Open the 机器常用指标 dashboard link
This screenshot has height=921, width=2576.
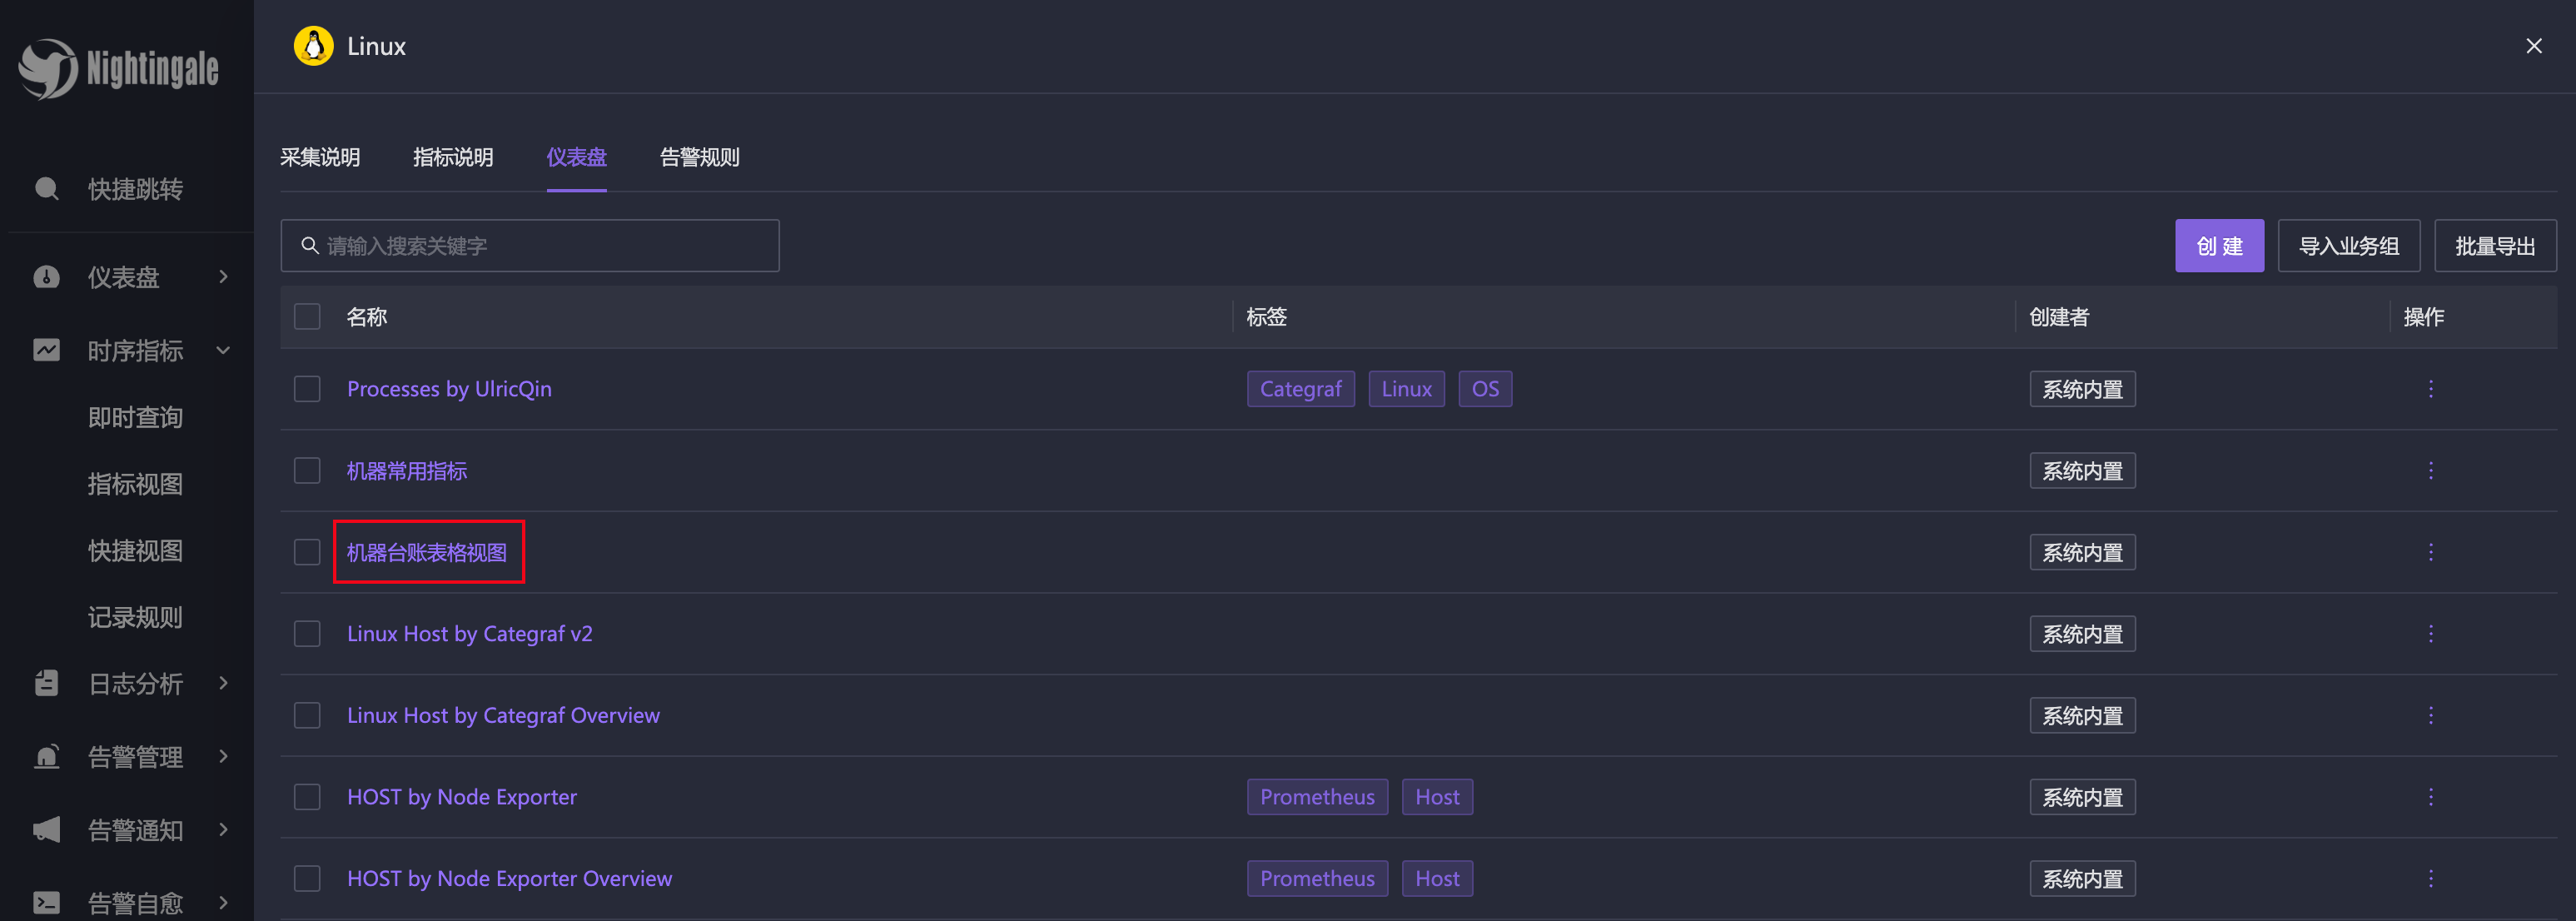(x=407, y=470)
